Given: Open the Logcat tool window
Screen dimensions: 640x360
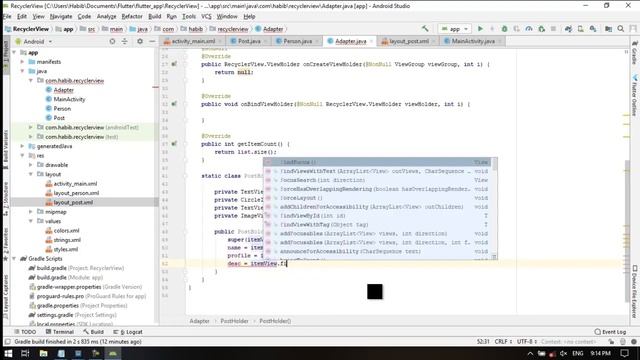Looking at the screenshot, I should tap(128, 332).
